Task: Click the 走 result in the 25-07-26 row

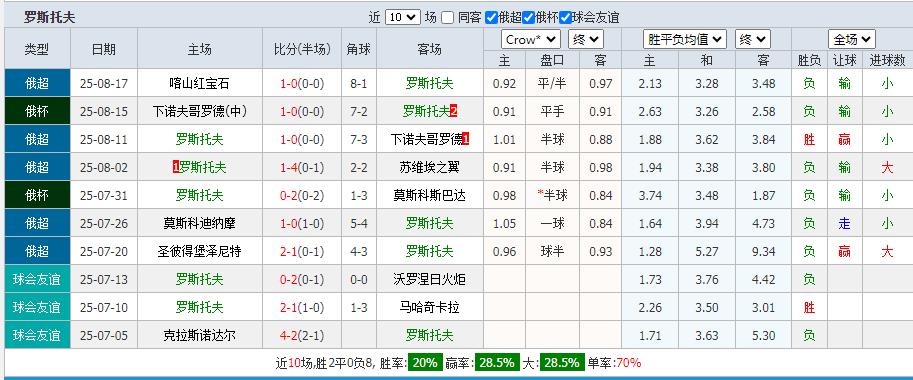Action: click(x=844, y=223)
